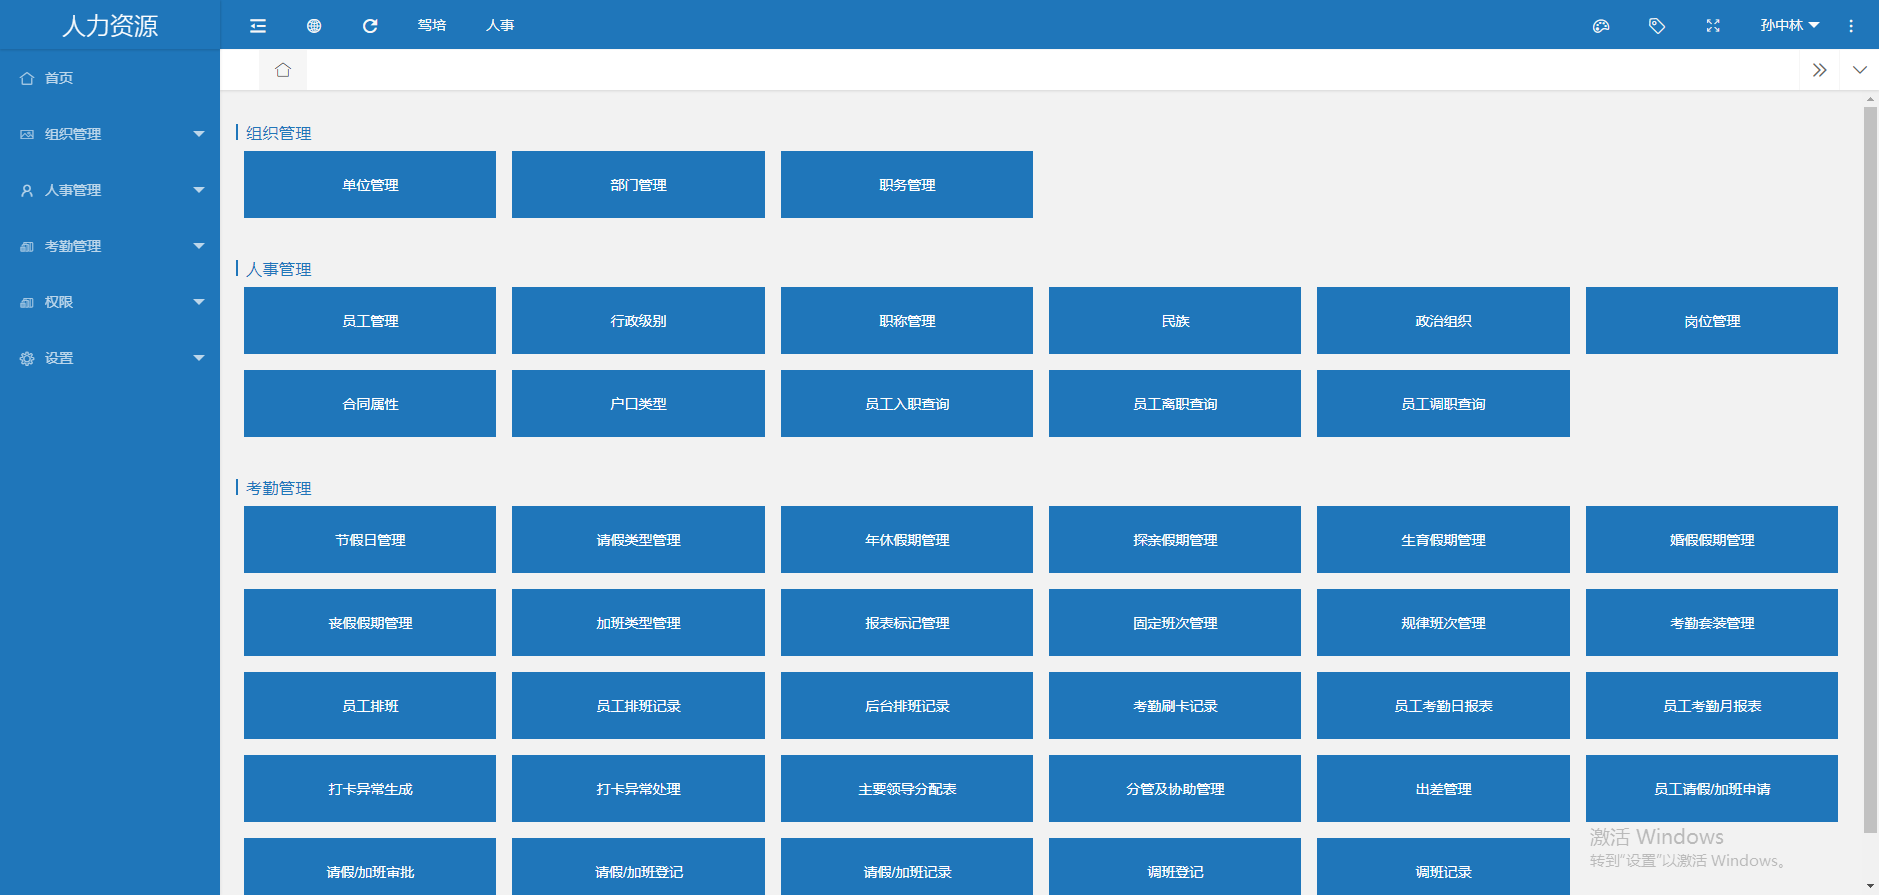The height and width of the screenshot is (895, 1879).
Task: Click the tag icon in header
Action: point(1657,26)
